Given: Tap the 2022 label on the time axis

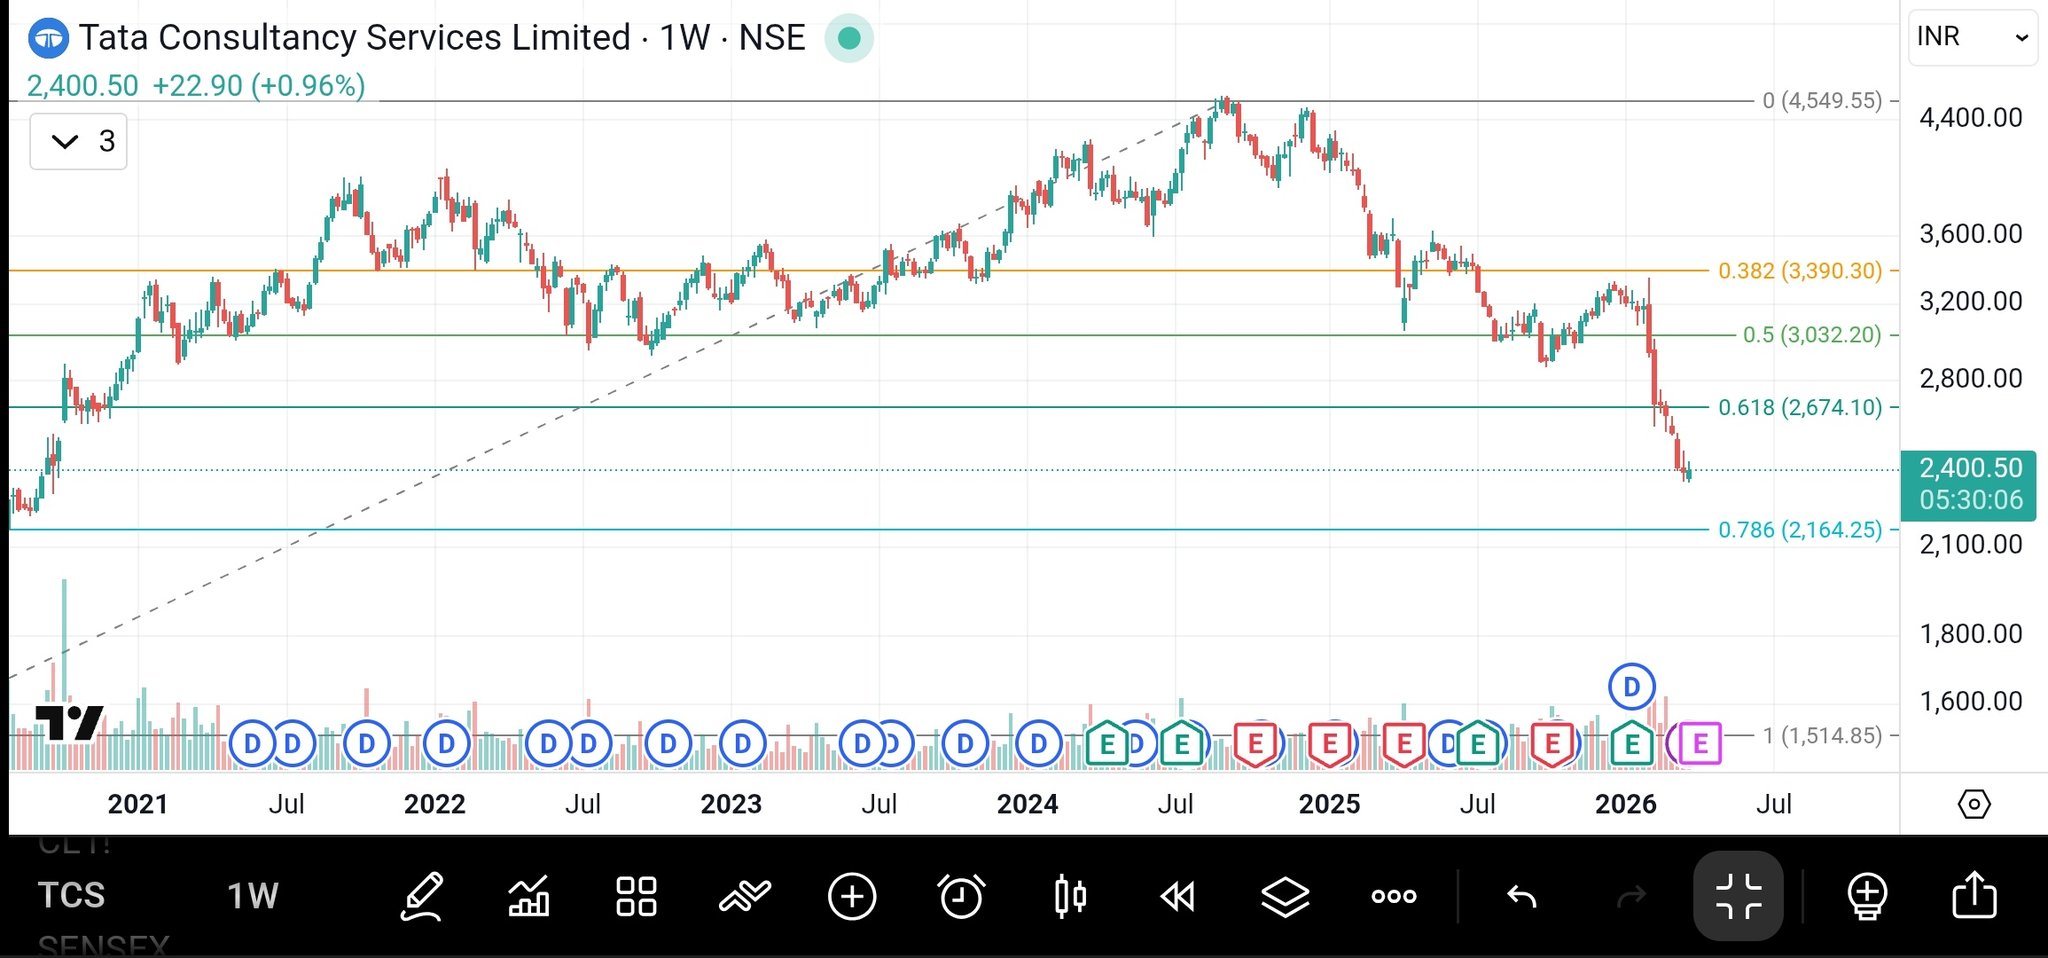Looking at the screenshot, I should [435, 804].
